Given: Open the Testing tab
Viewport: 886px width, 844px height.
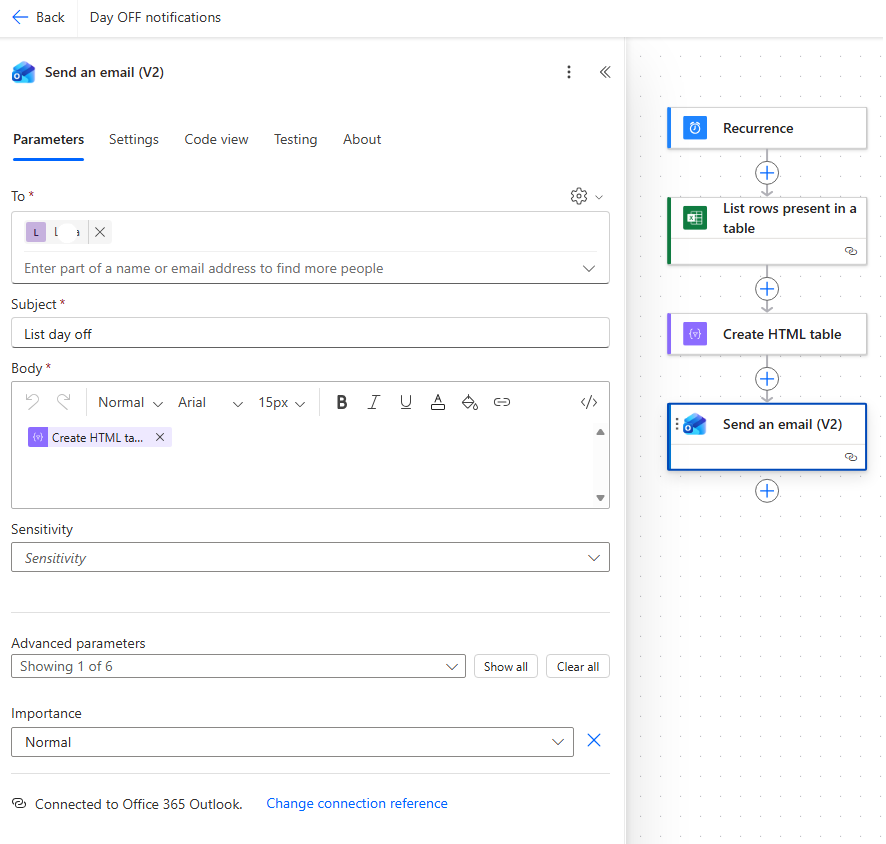Looking at the screenshot, I should [x=296, y=140].
